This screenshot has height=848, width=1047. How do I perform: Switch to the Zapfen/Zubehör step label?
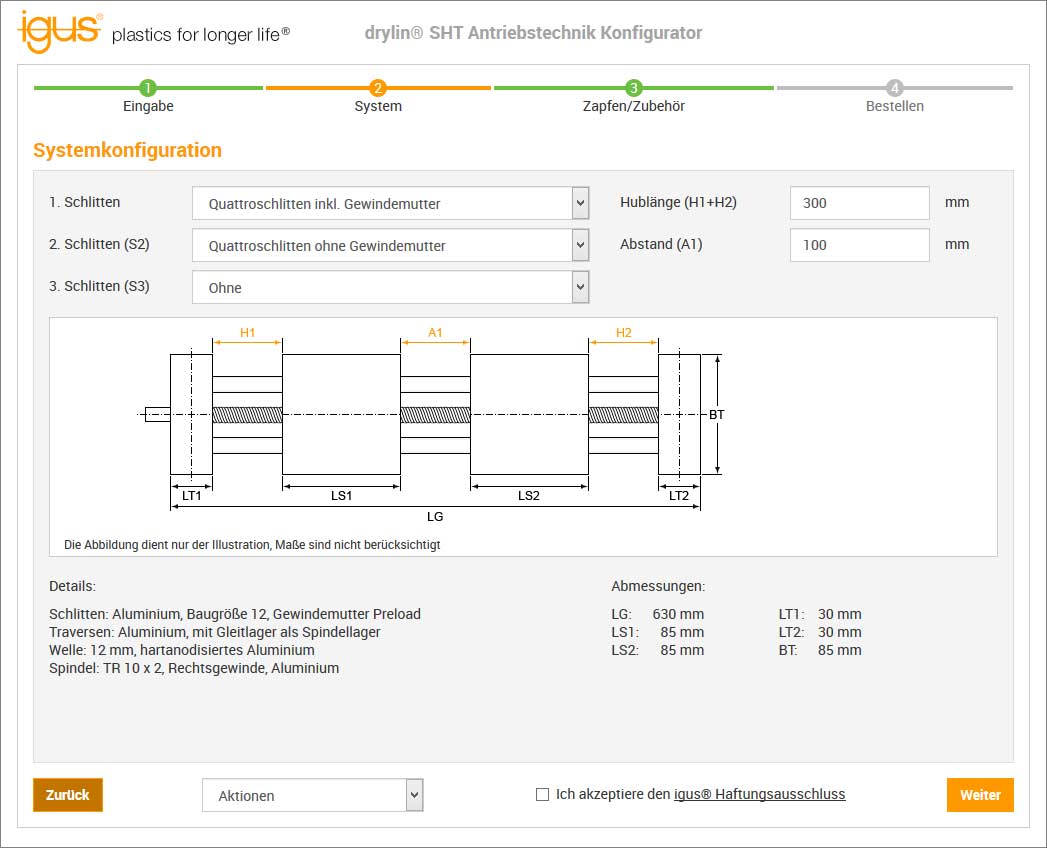click(x=634, y=106)
